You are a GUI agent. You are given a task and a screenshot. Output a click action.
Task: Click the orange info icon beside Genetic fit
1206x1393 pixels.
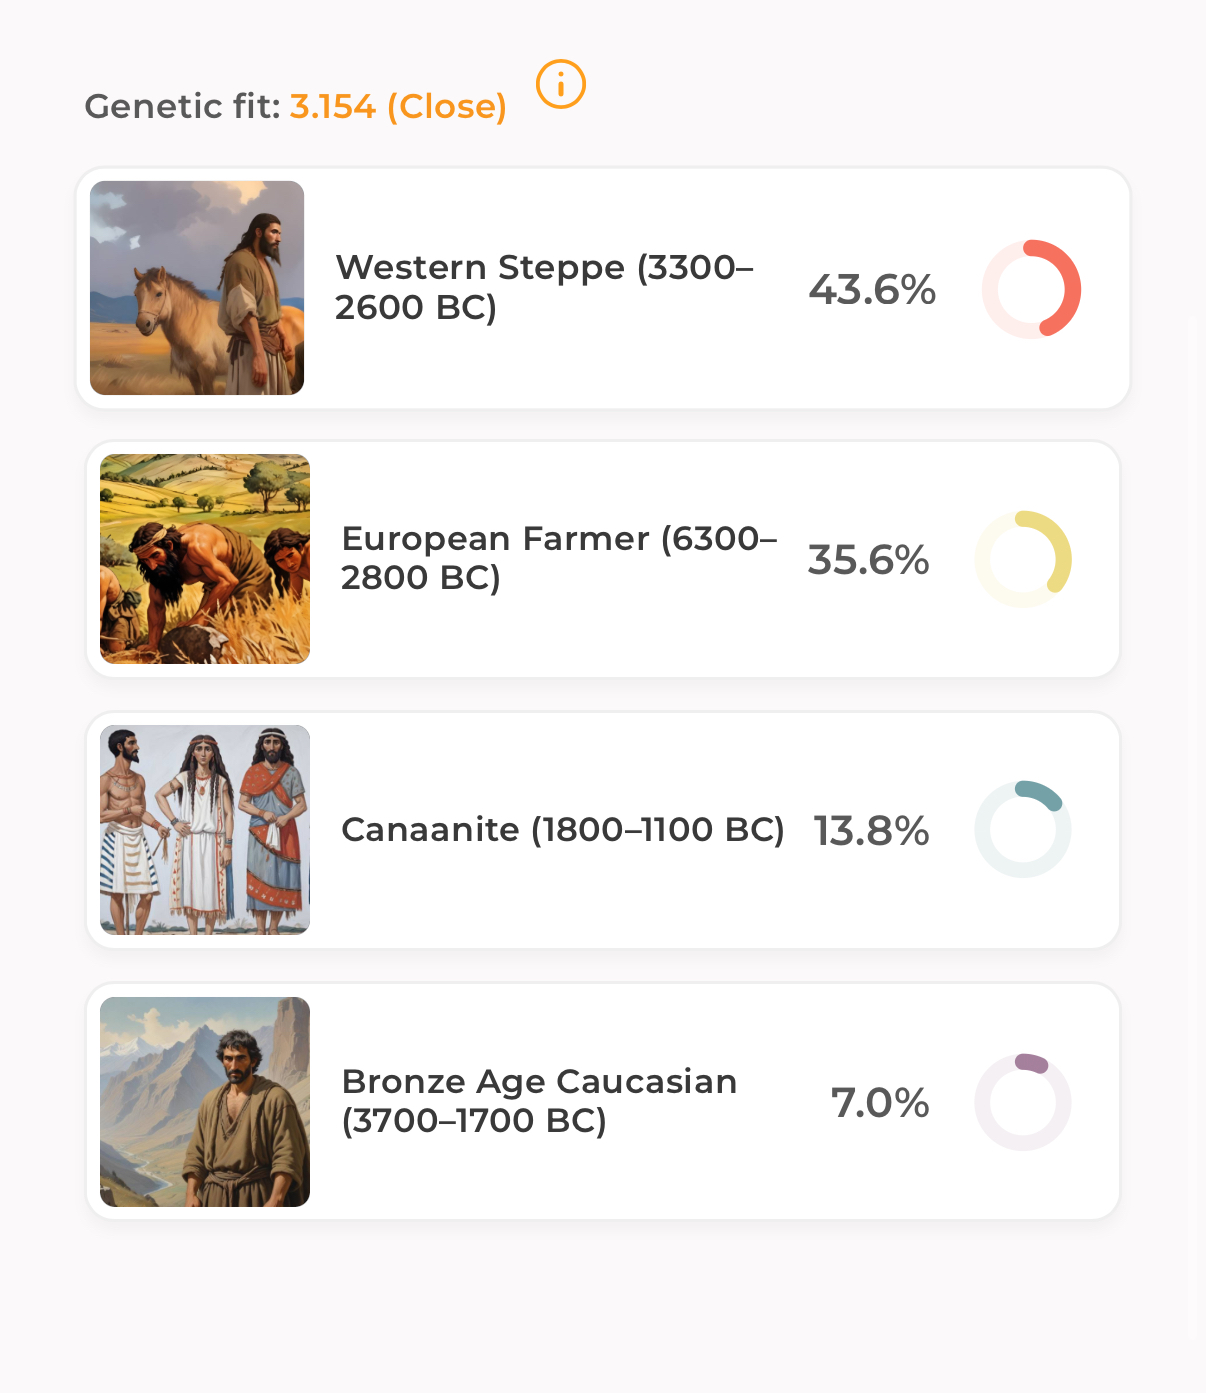560,84
